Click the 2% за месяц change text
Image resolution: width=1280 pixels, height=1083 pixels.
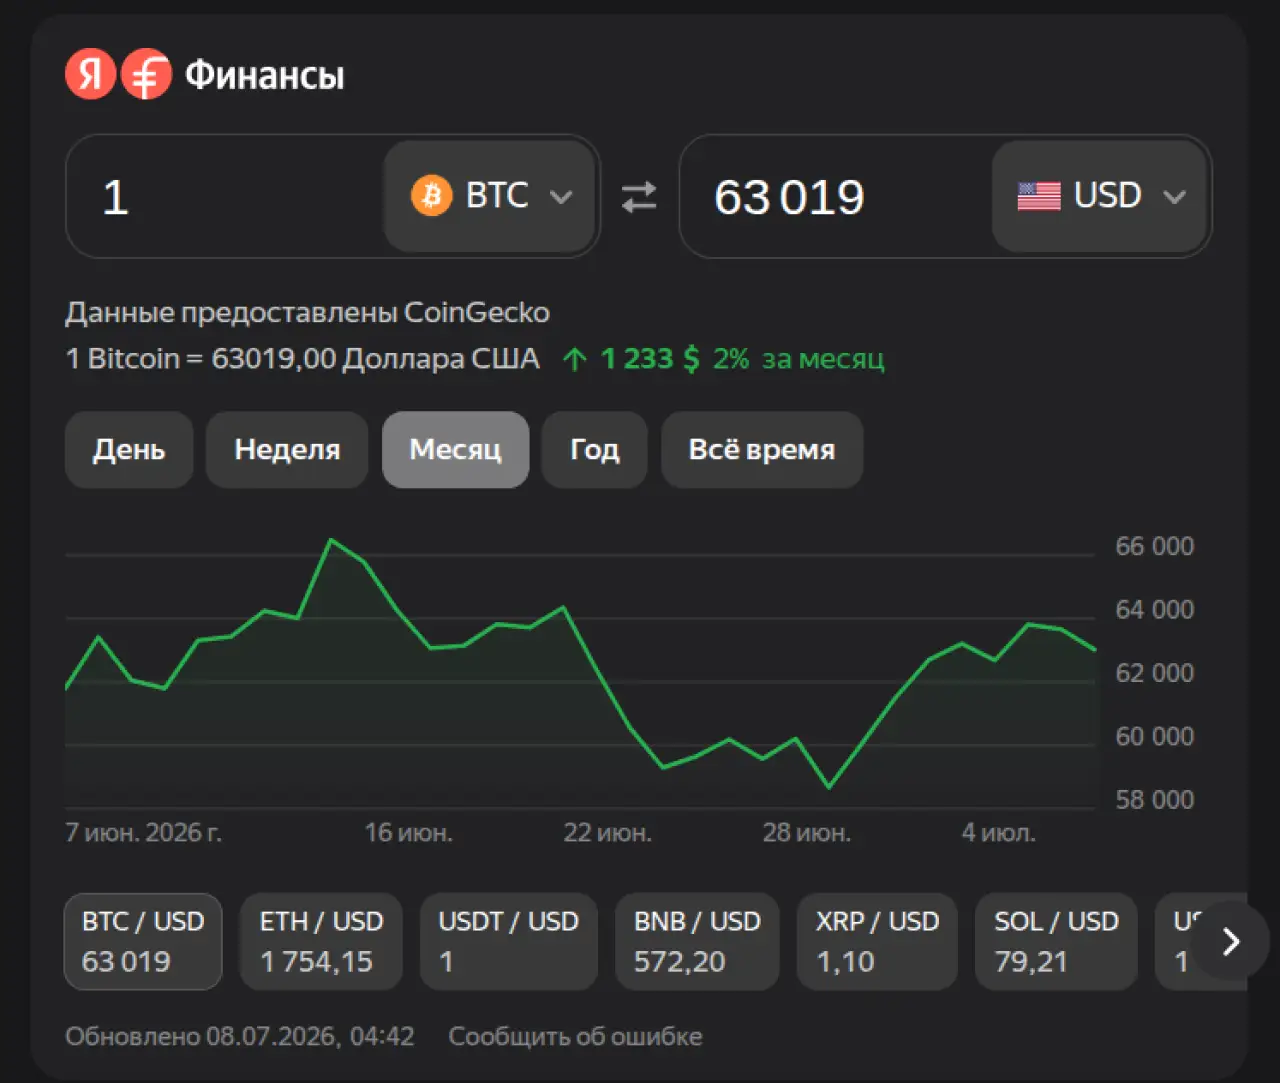[x=799, y=359]
